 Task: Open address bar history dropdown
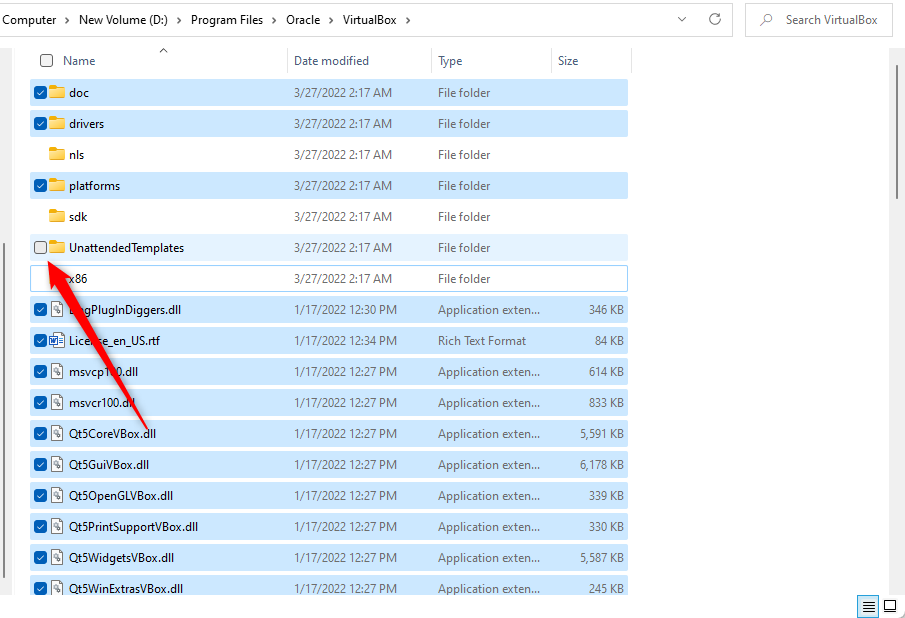point(682,19)
